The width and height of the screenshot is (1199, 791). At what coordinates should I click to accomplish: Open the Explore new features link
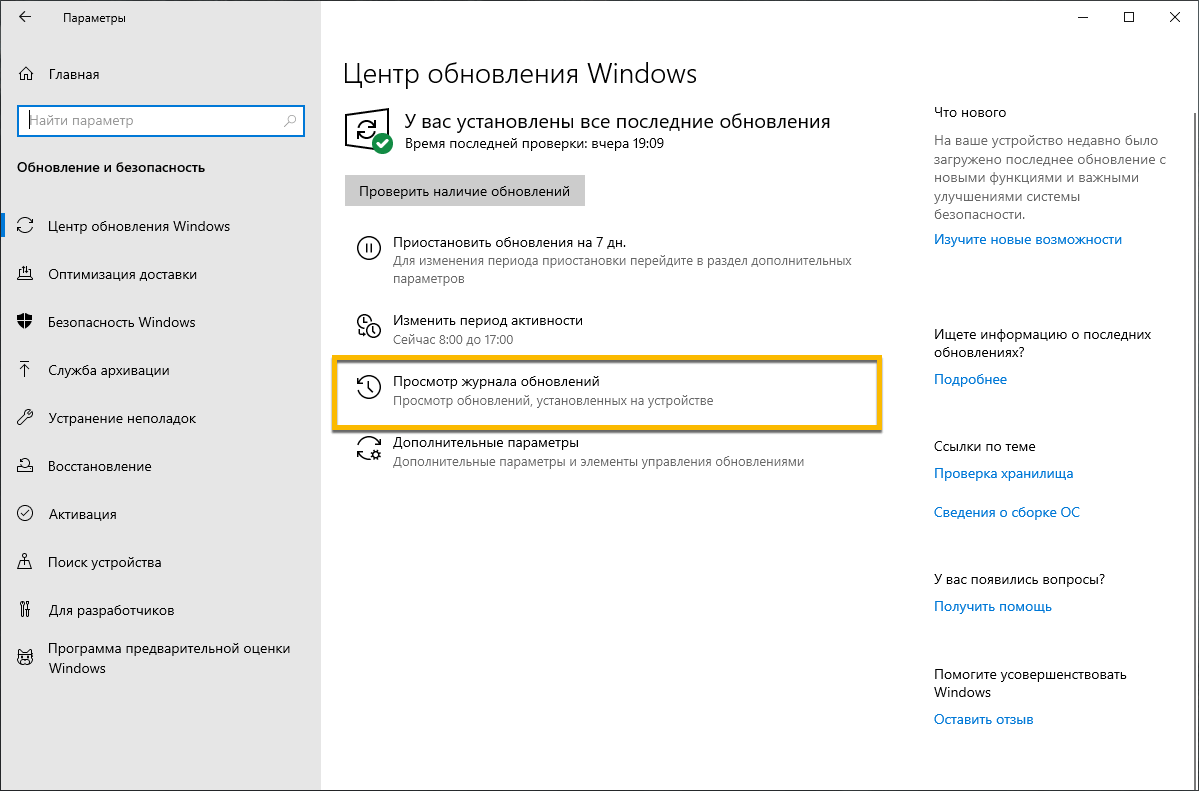[1027, 240]
